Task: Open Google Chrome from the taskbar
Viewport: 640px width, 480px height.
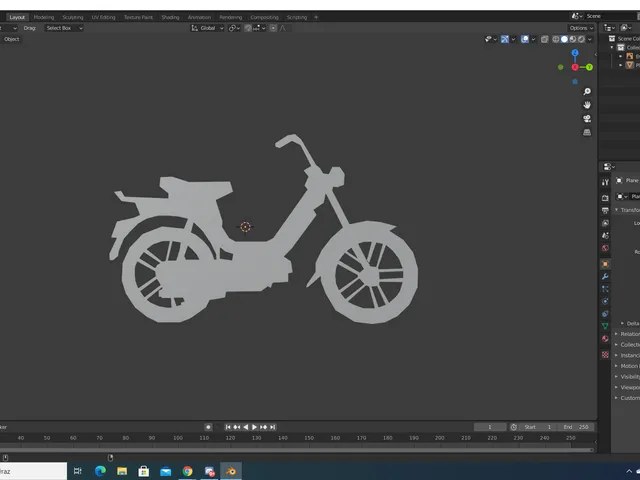Action: (x=187, y=471)
